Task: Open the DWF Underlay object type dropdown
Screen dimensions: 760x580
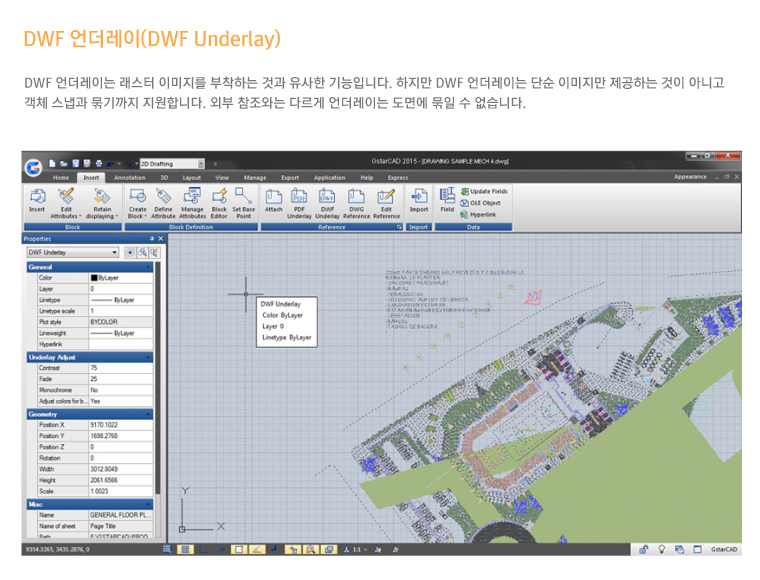Action: coord(115,253)
